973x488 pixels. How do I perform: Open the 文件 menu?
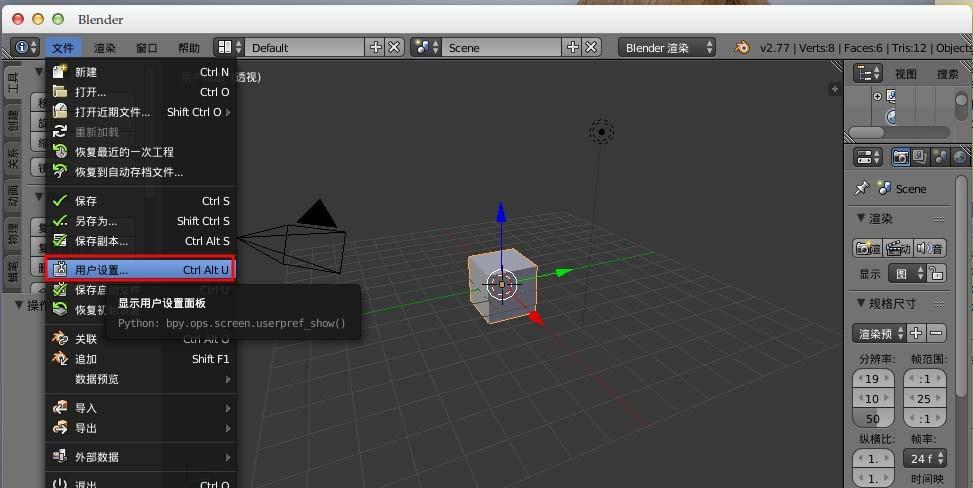tap(63, 47)
